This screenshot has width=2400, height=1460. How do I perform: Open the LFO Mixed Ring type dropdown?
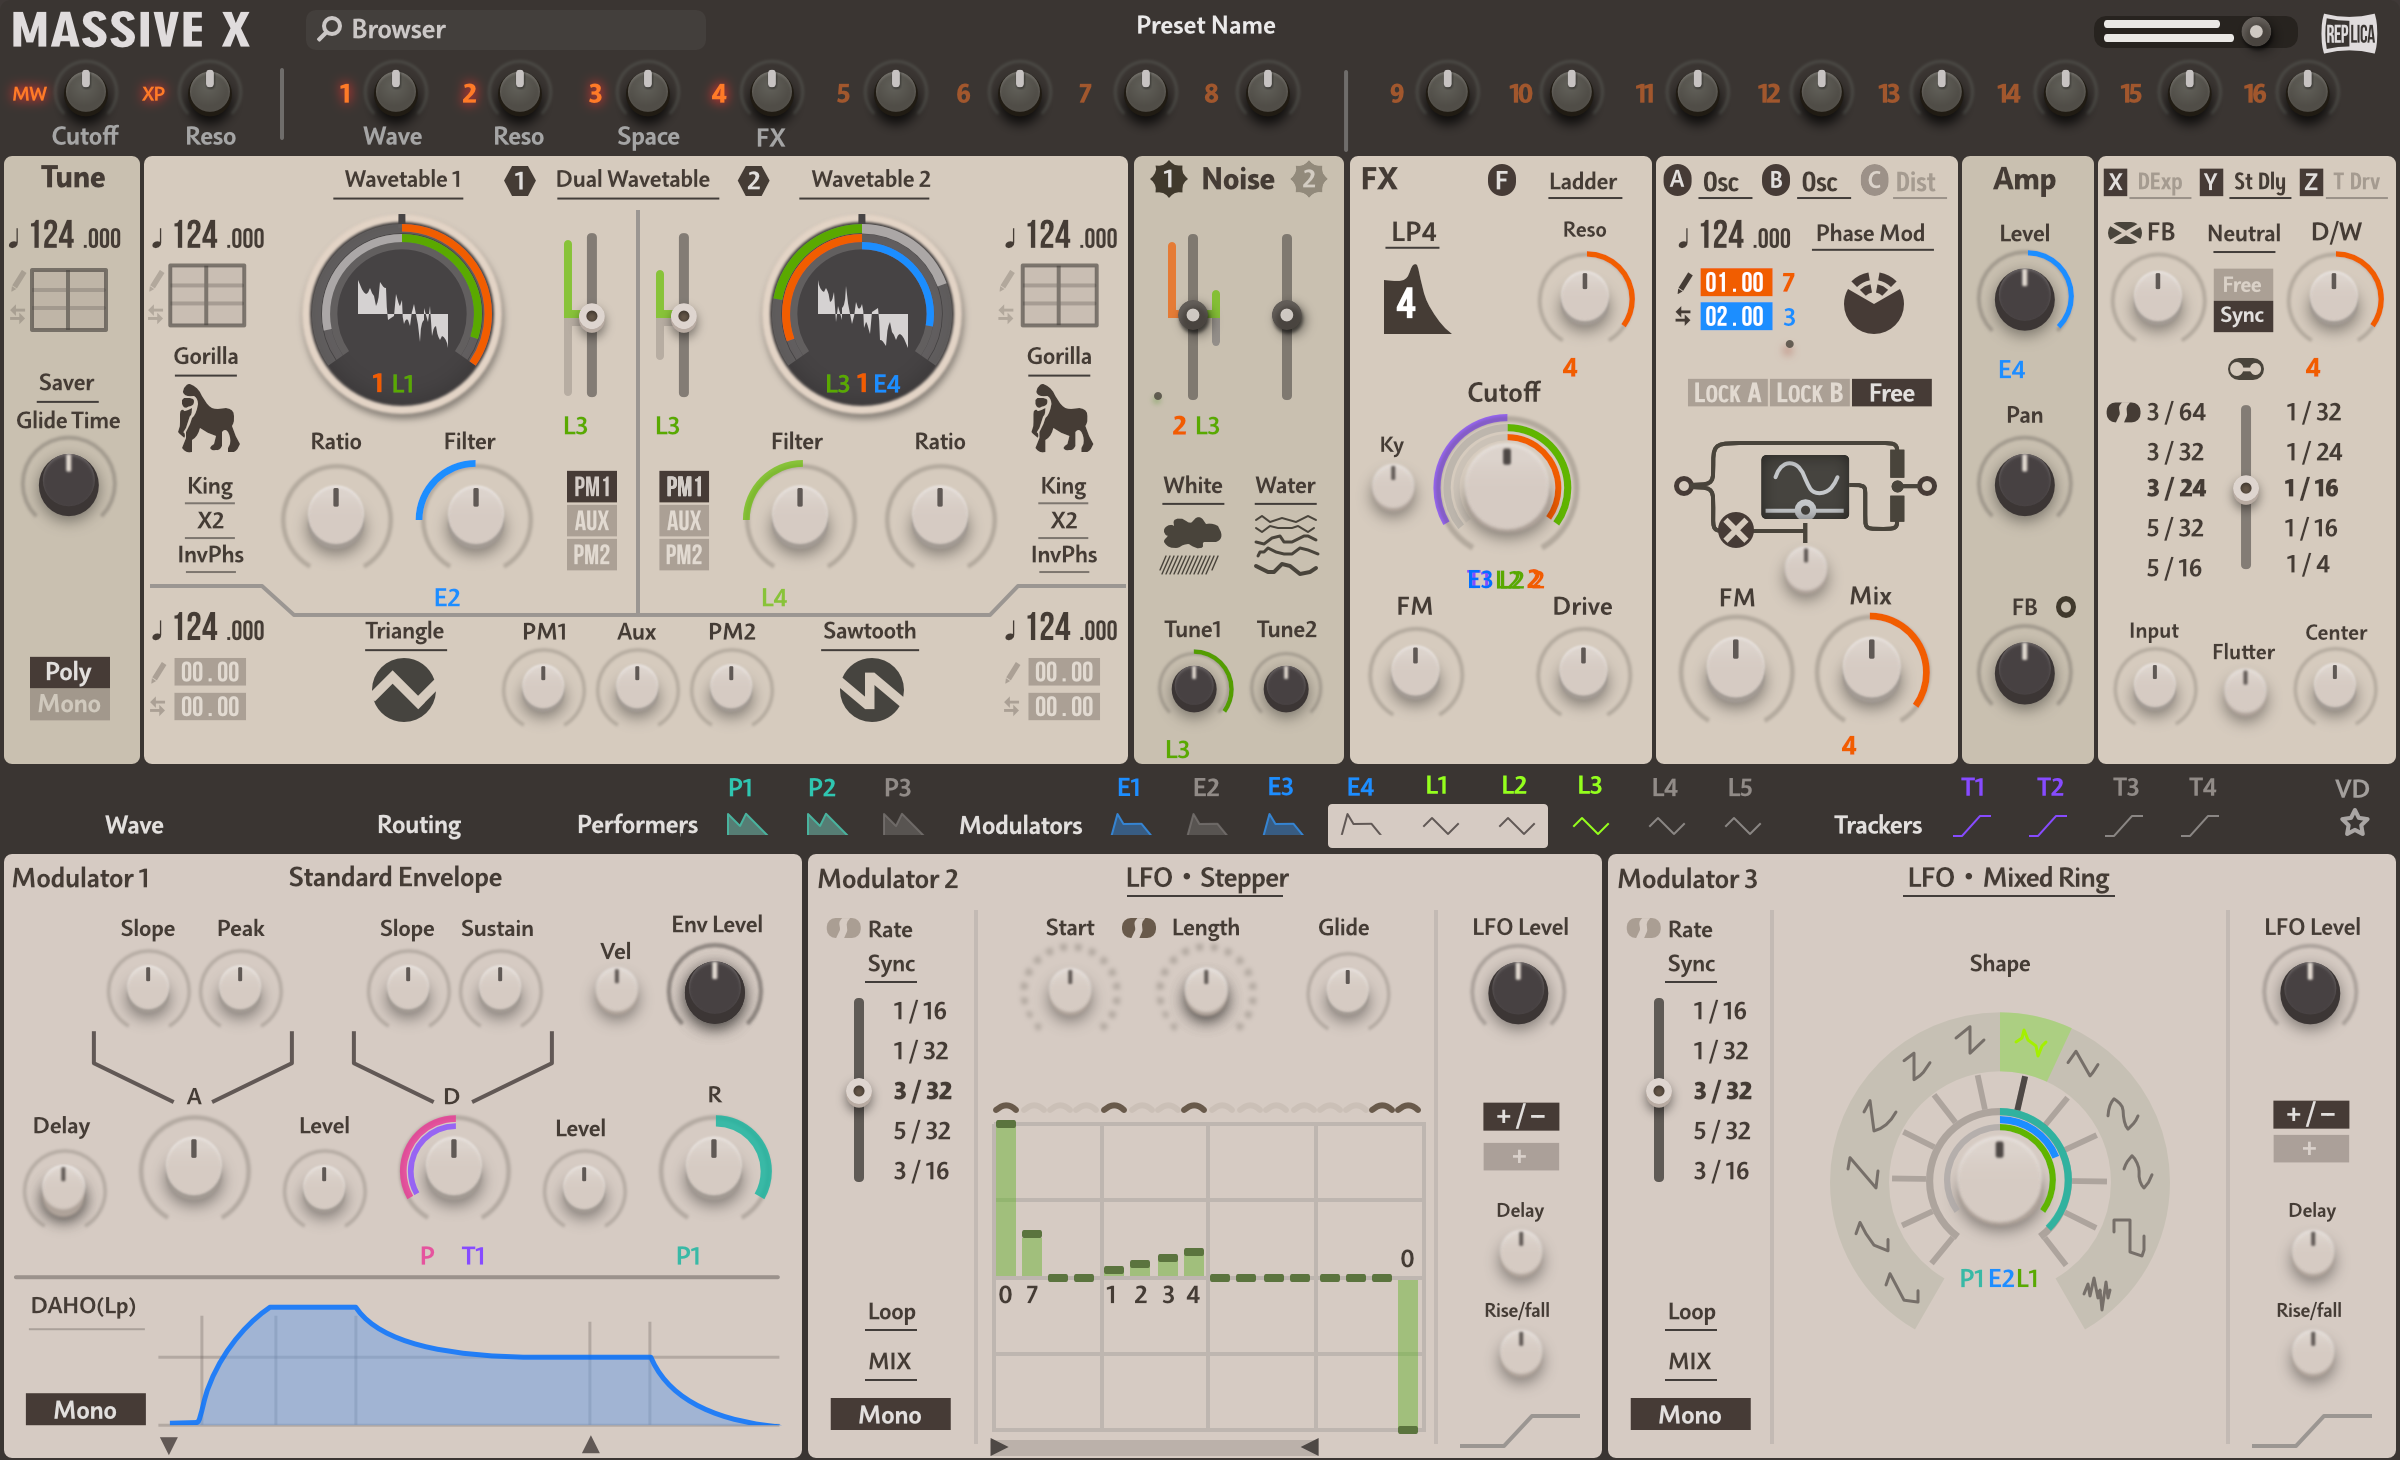tap(2008, 878)
